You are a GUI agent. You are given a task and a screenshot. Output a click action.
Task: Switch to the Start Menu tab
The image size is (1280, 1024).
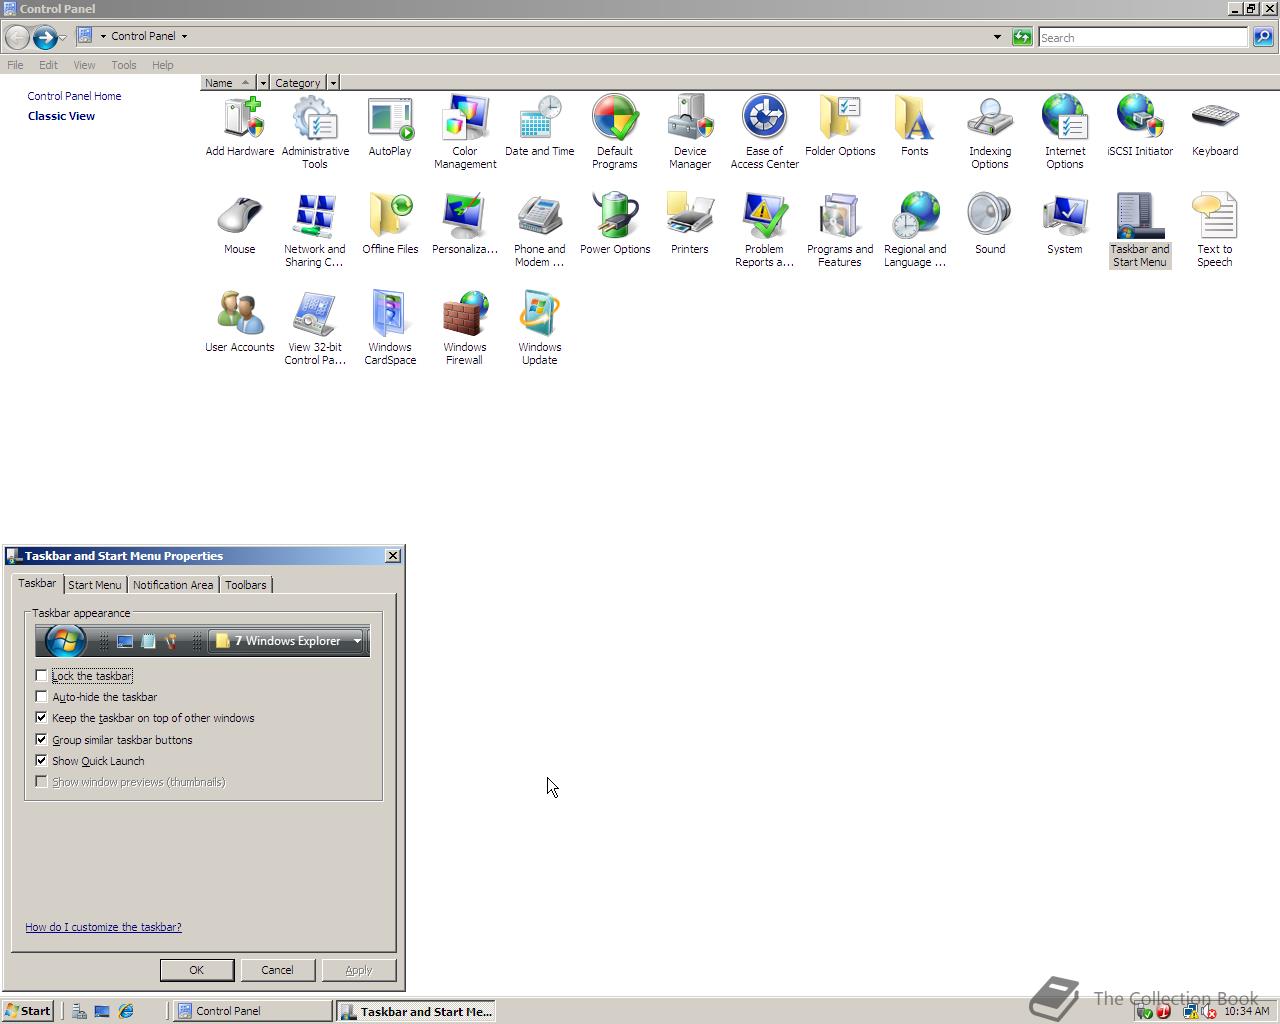(x=95, y=585)
